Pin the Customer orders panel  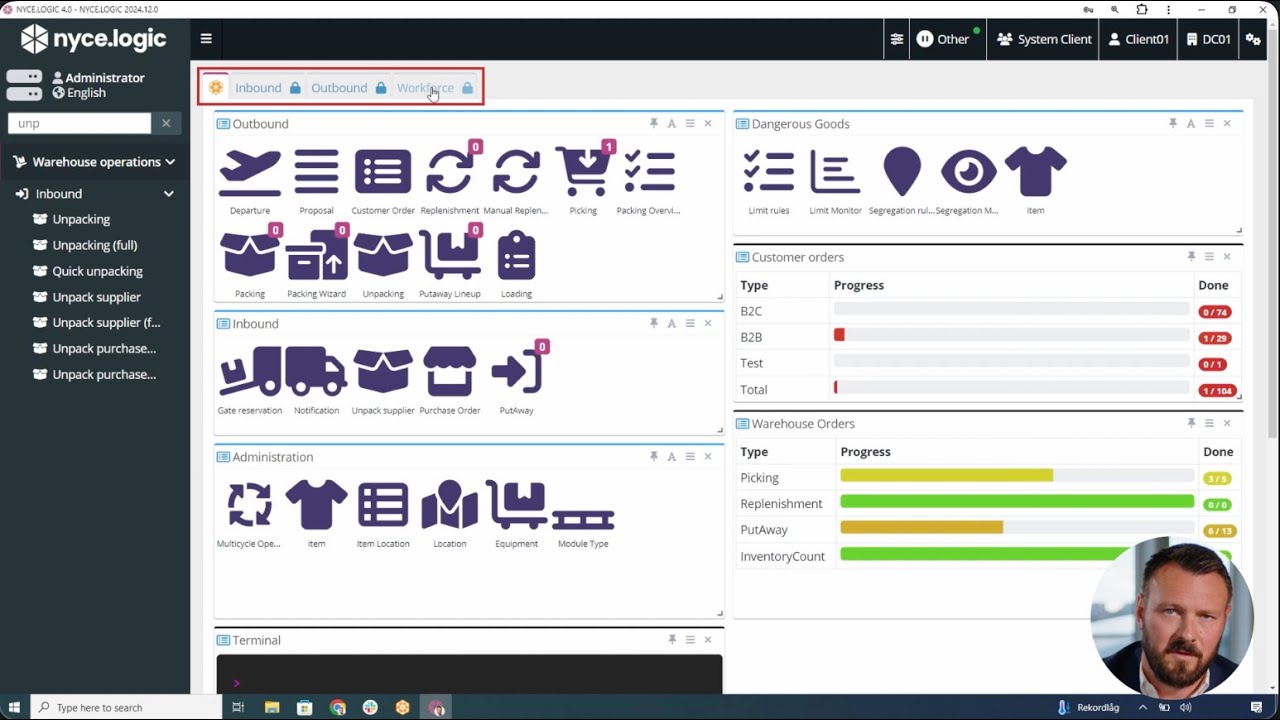tap(1190, 256)
